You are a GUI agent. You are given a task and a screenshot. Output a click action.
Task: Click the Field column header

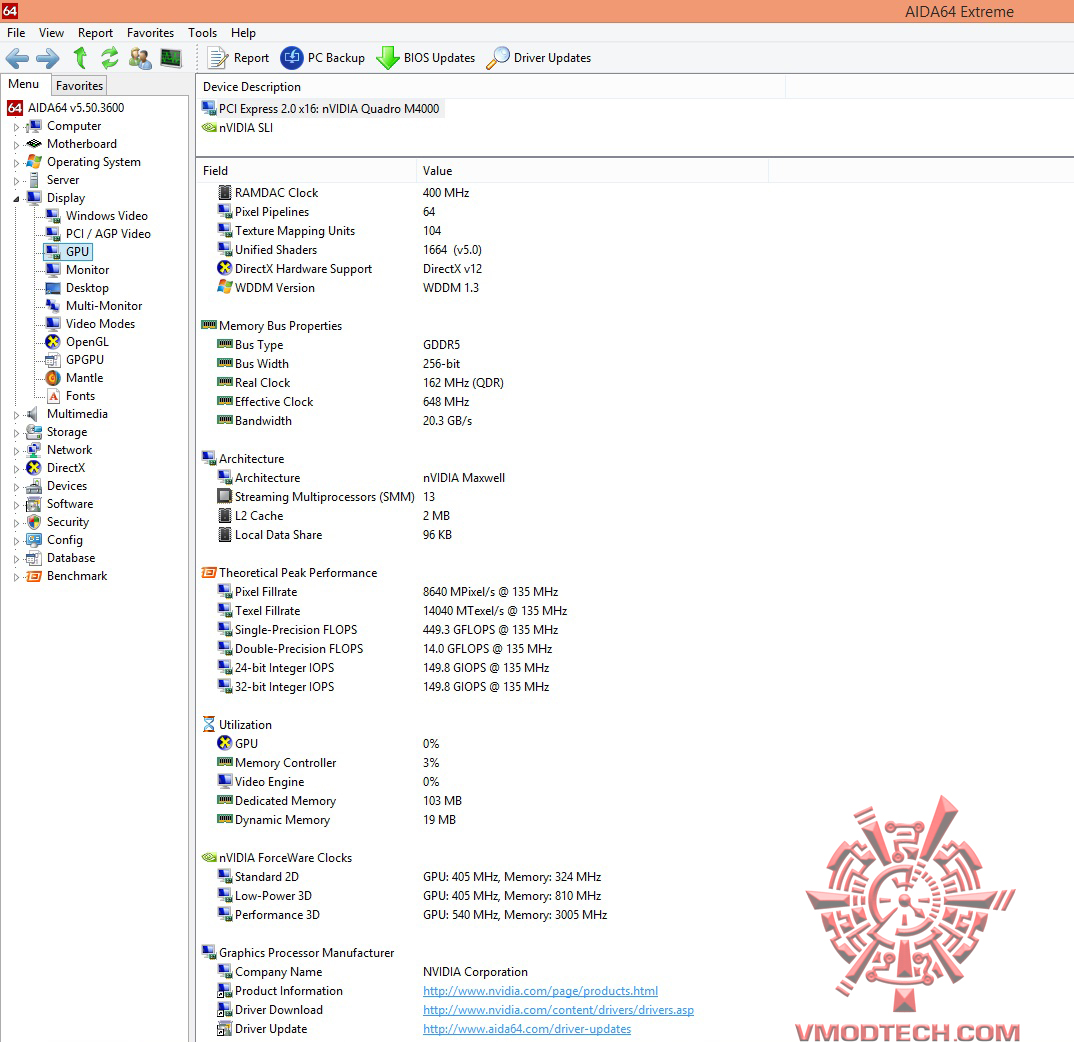(x=306, y=171)
